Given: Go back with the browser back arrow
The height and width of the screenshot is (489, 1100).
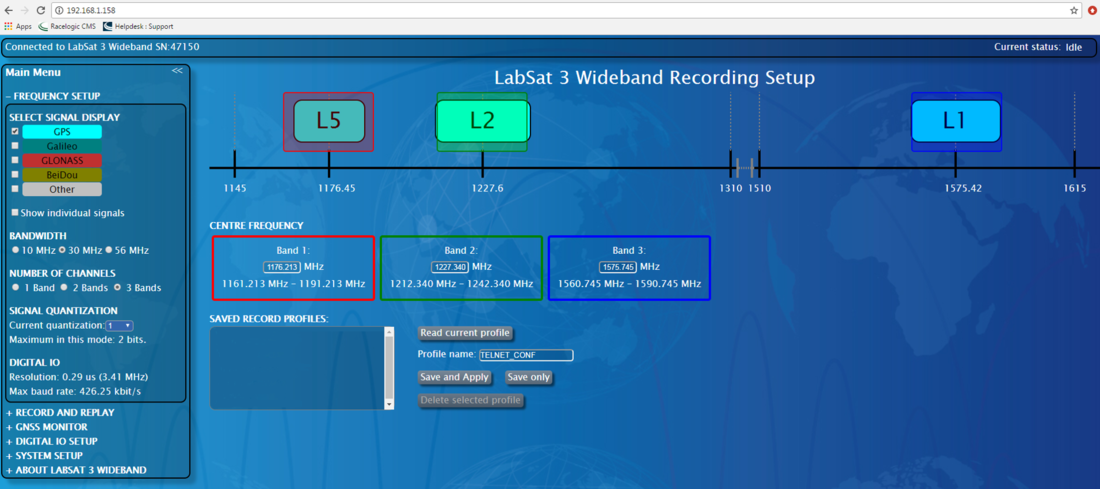Looking at the screenshot, I should tap(8, 11).
